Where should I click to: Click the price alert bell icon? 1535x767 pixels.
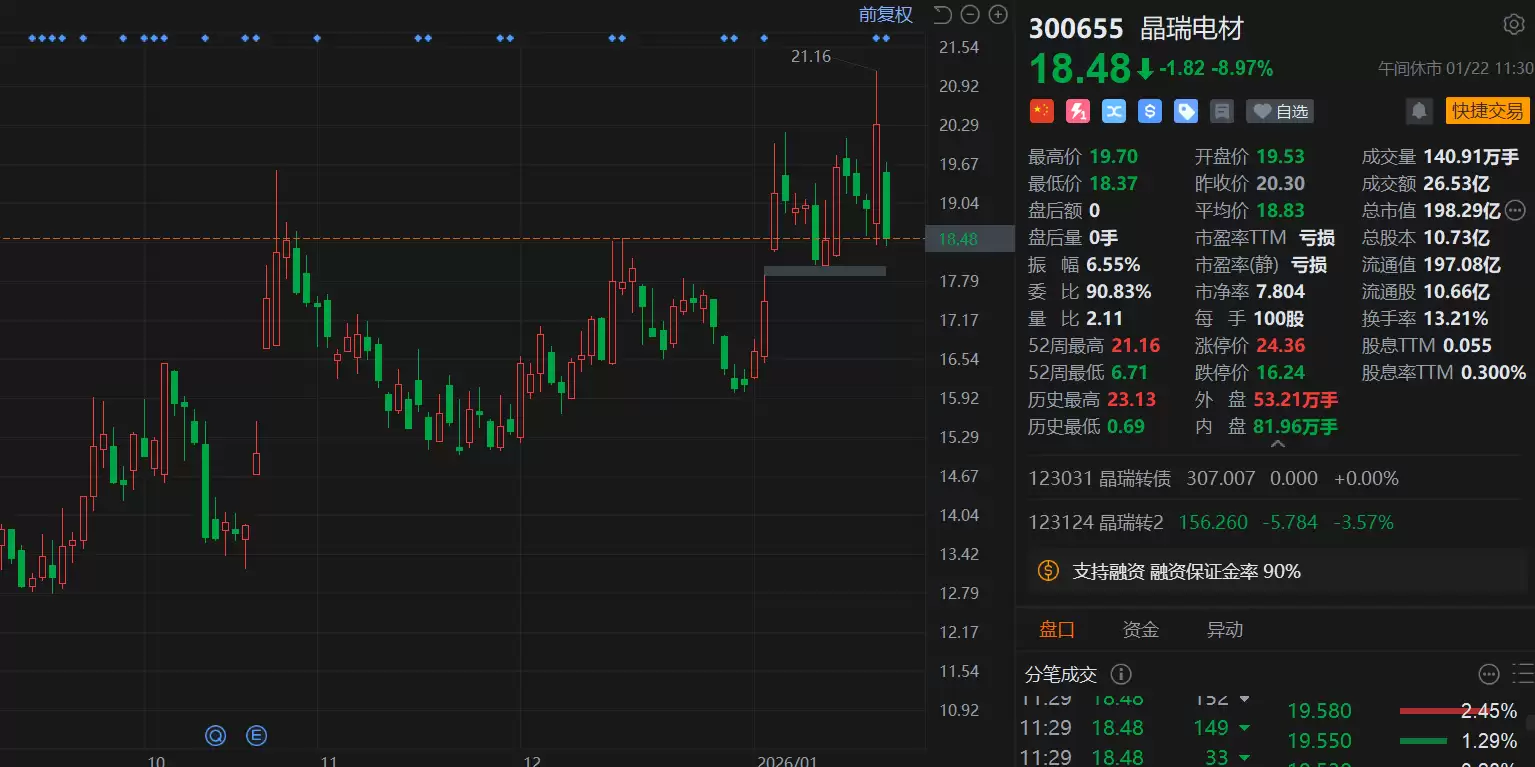click(1419, 111)
